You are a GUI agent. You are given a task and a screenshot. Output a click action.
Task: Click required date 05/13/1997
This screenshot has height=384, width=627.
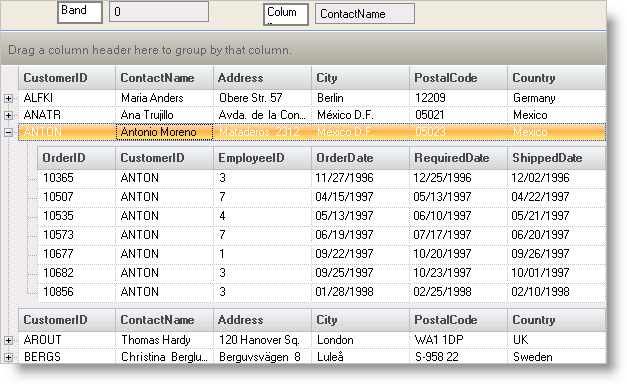click(458, 197)
